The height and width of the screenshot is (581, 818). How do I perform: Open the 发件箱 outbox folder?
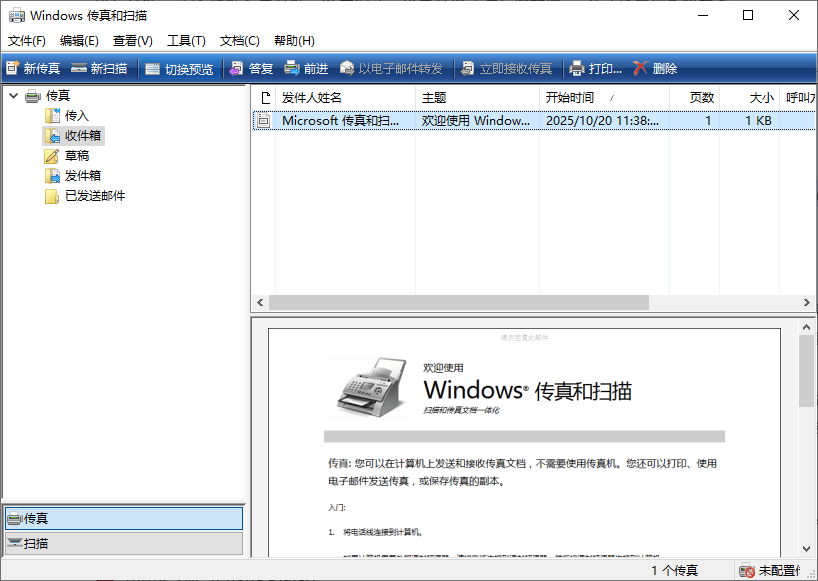pos(82,175)
